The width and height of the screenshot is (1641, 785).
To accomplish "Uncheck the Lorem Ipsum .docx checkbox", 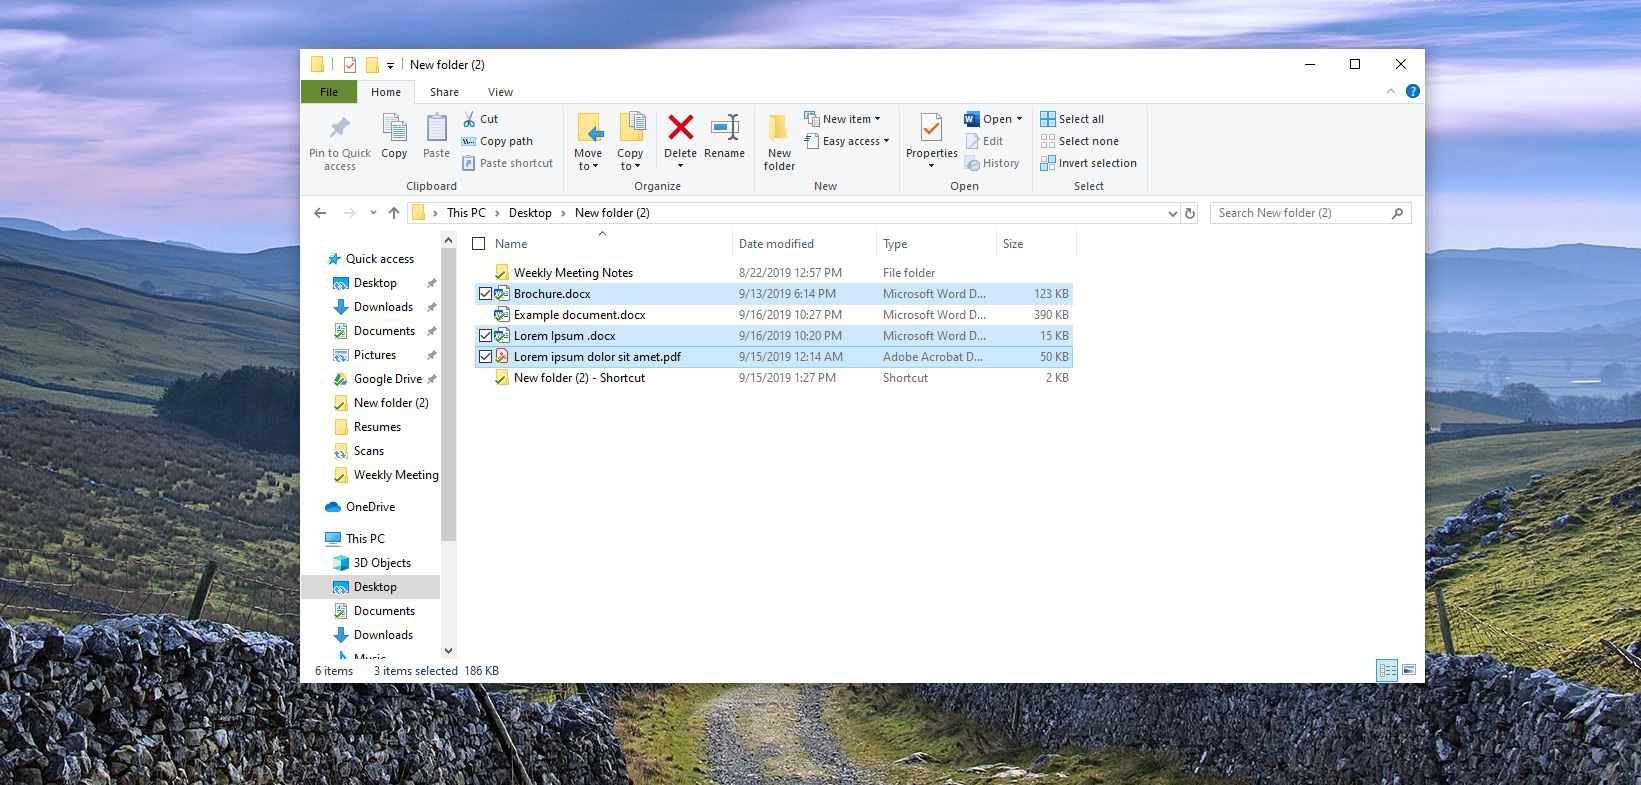I will 486,336.
